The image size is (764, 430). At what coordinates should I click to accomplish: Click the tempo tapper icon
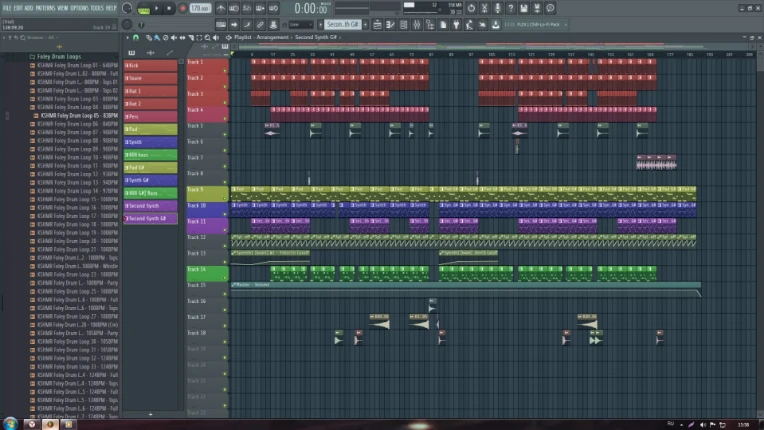[469, 24]
